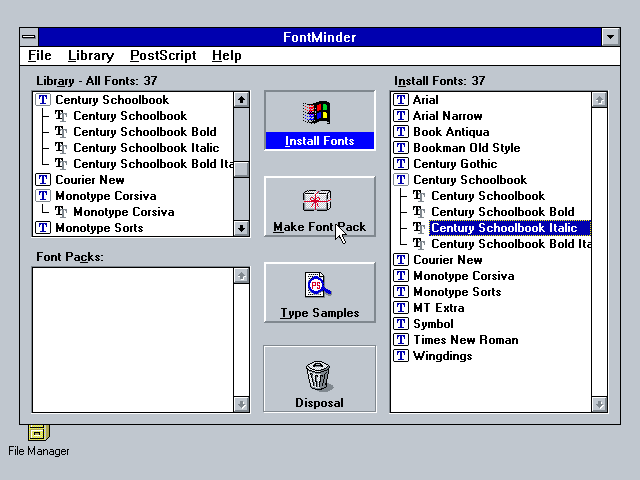This screenshot has height=480, width=640.
Task: Open the Library menu
Action: tap(91, 56)
